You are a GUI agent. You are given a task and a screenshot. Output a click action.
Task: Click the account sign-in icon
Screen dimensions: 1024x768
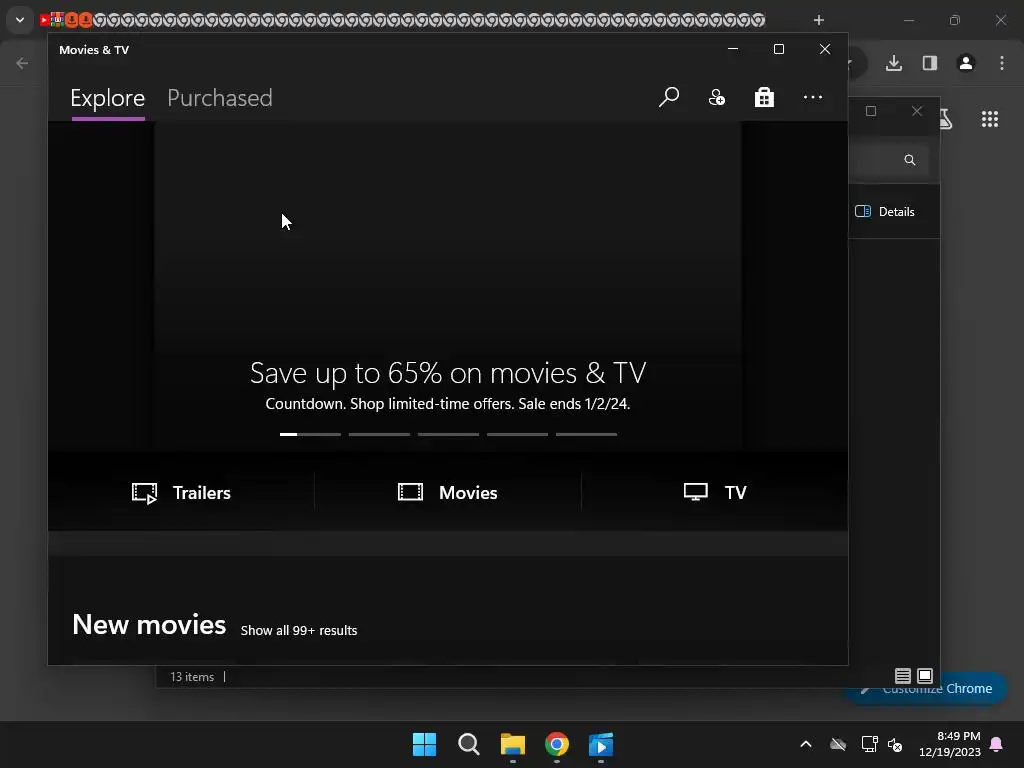(716, 97)
